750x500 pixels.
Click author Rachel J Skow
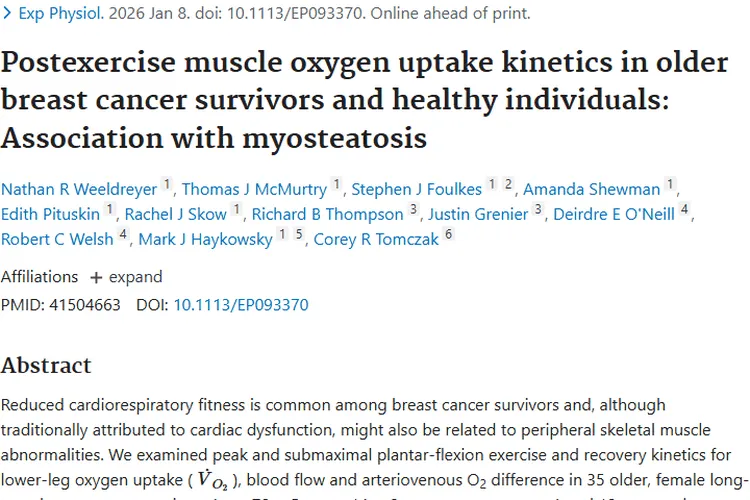(x=176, y=214)
